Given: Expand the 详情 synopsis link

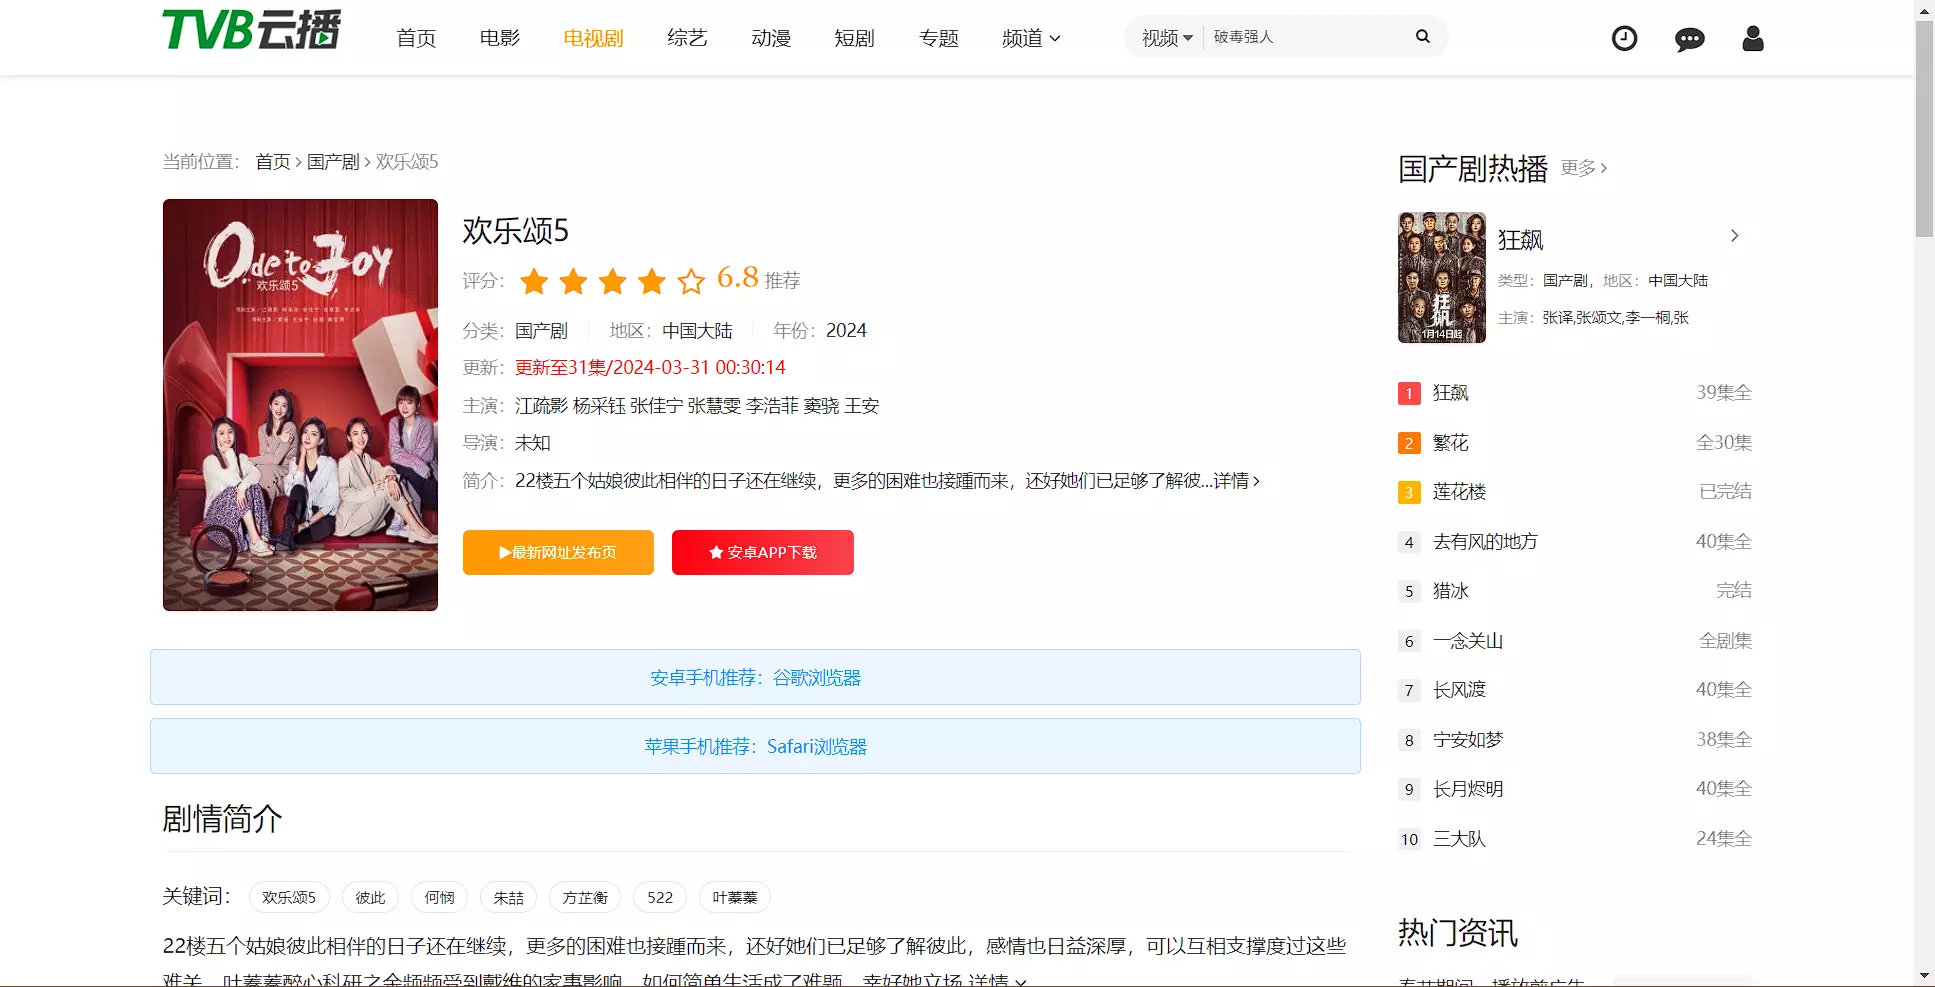Looking at the screenshot, I should [x=1236, y=481].
